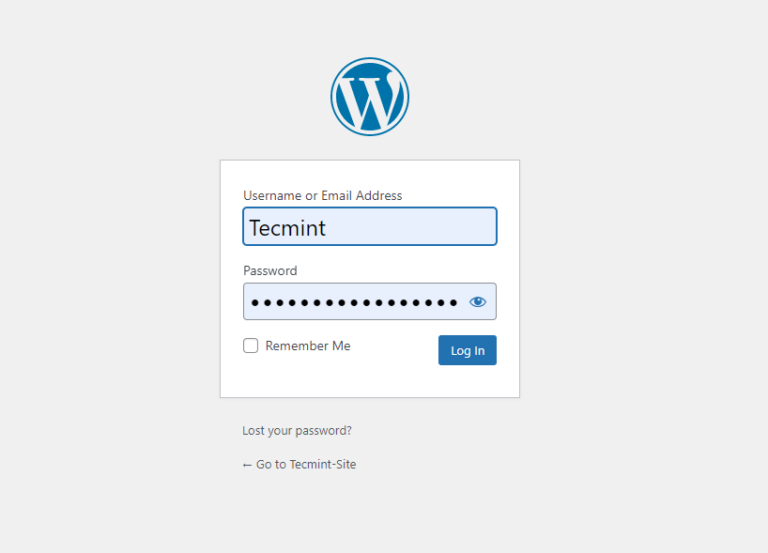Focus the Password input field
The height and width of the screenshot is (553, 768).
(355, 301)
